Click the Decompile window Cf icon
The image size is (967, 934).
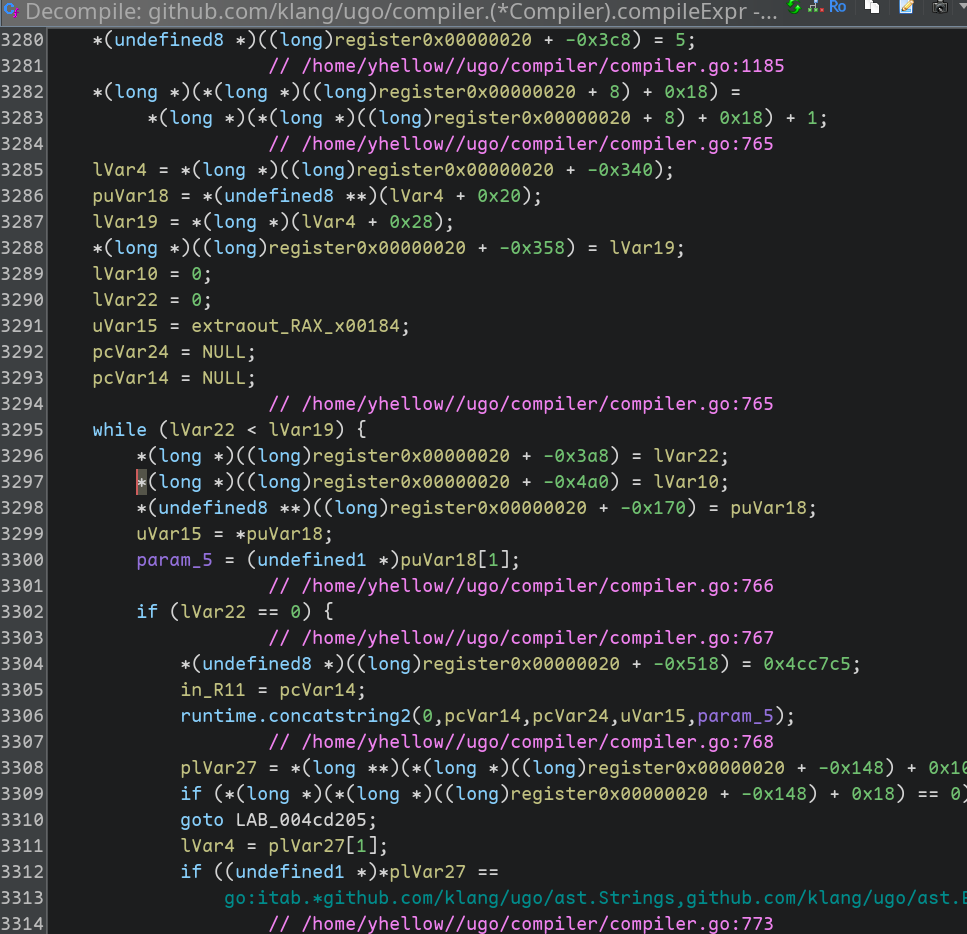point(11,12)
